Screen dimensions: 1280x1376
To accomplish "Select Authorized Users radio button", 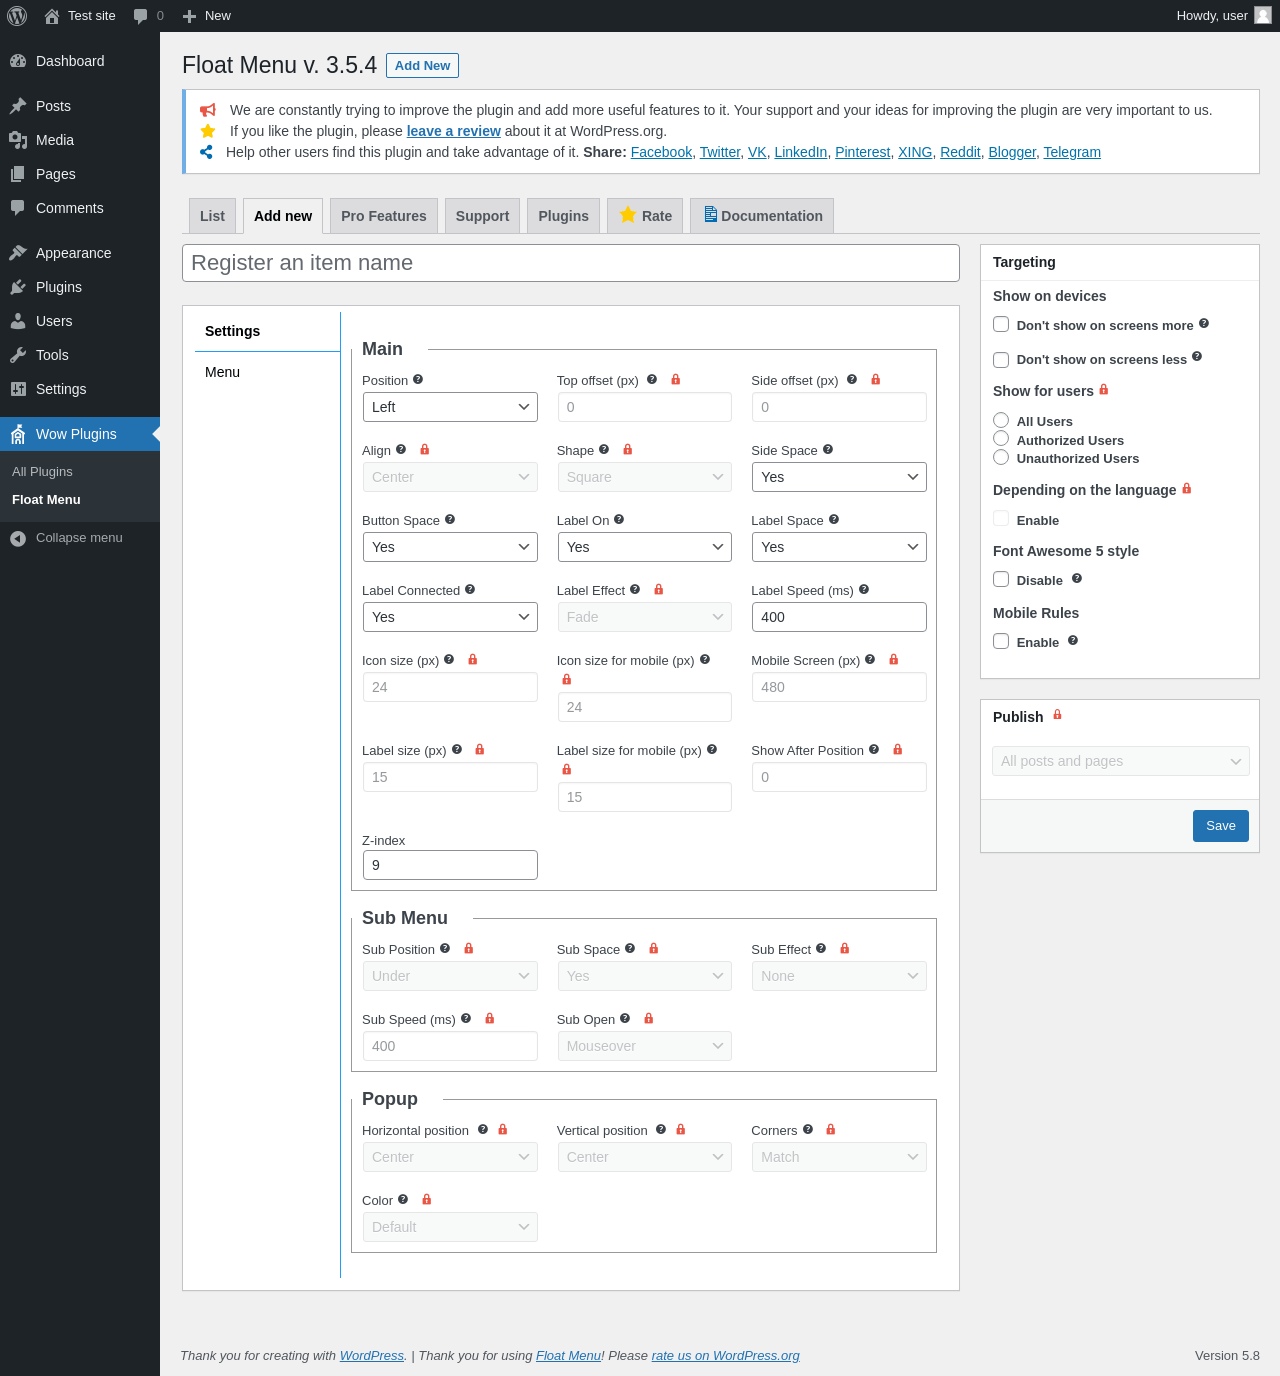I will [x=1001, y=438].
